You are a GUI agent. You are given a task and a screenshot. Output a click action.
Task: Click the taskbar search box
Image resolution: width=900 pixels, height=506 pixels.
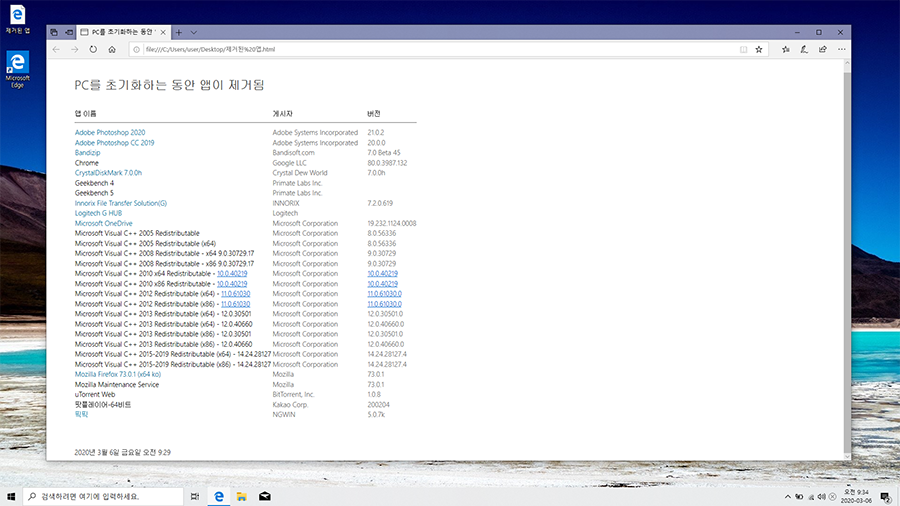(103, 496)
